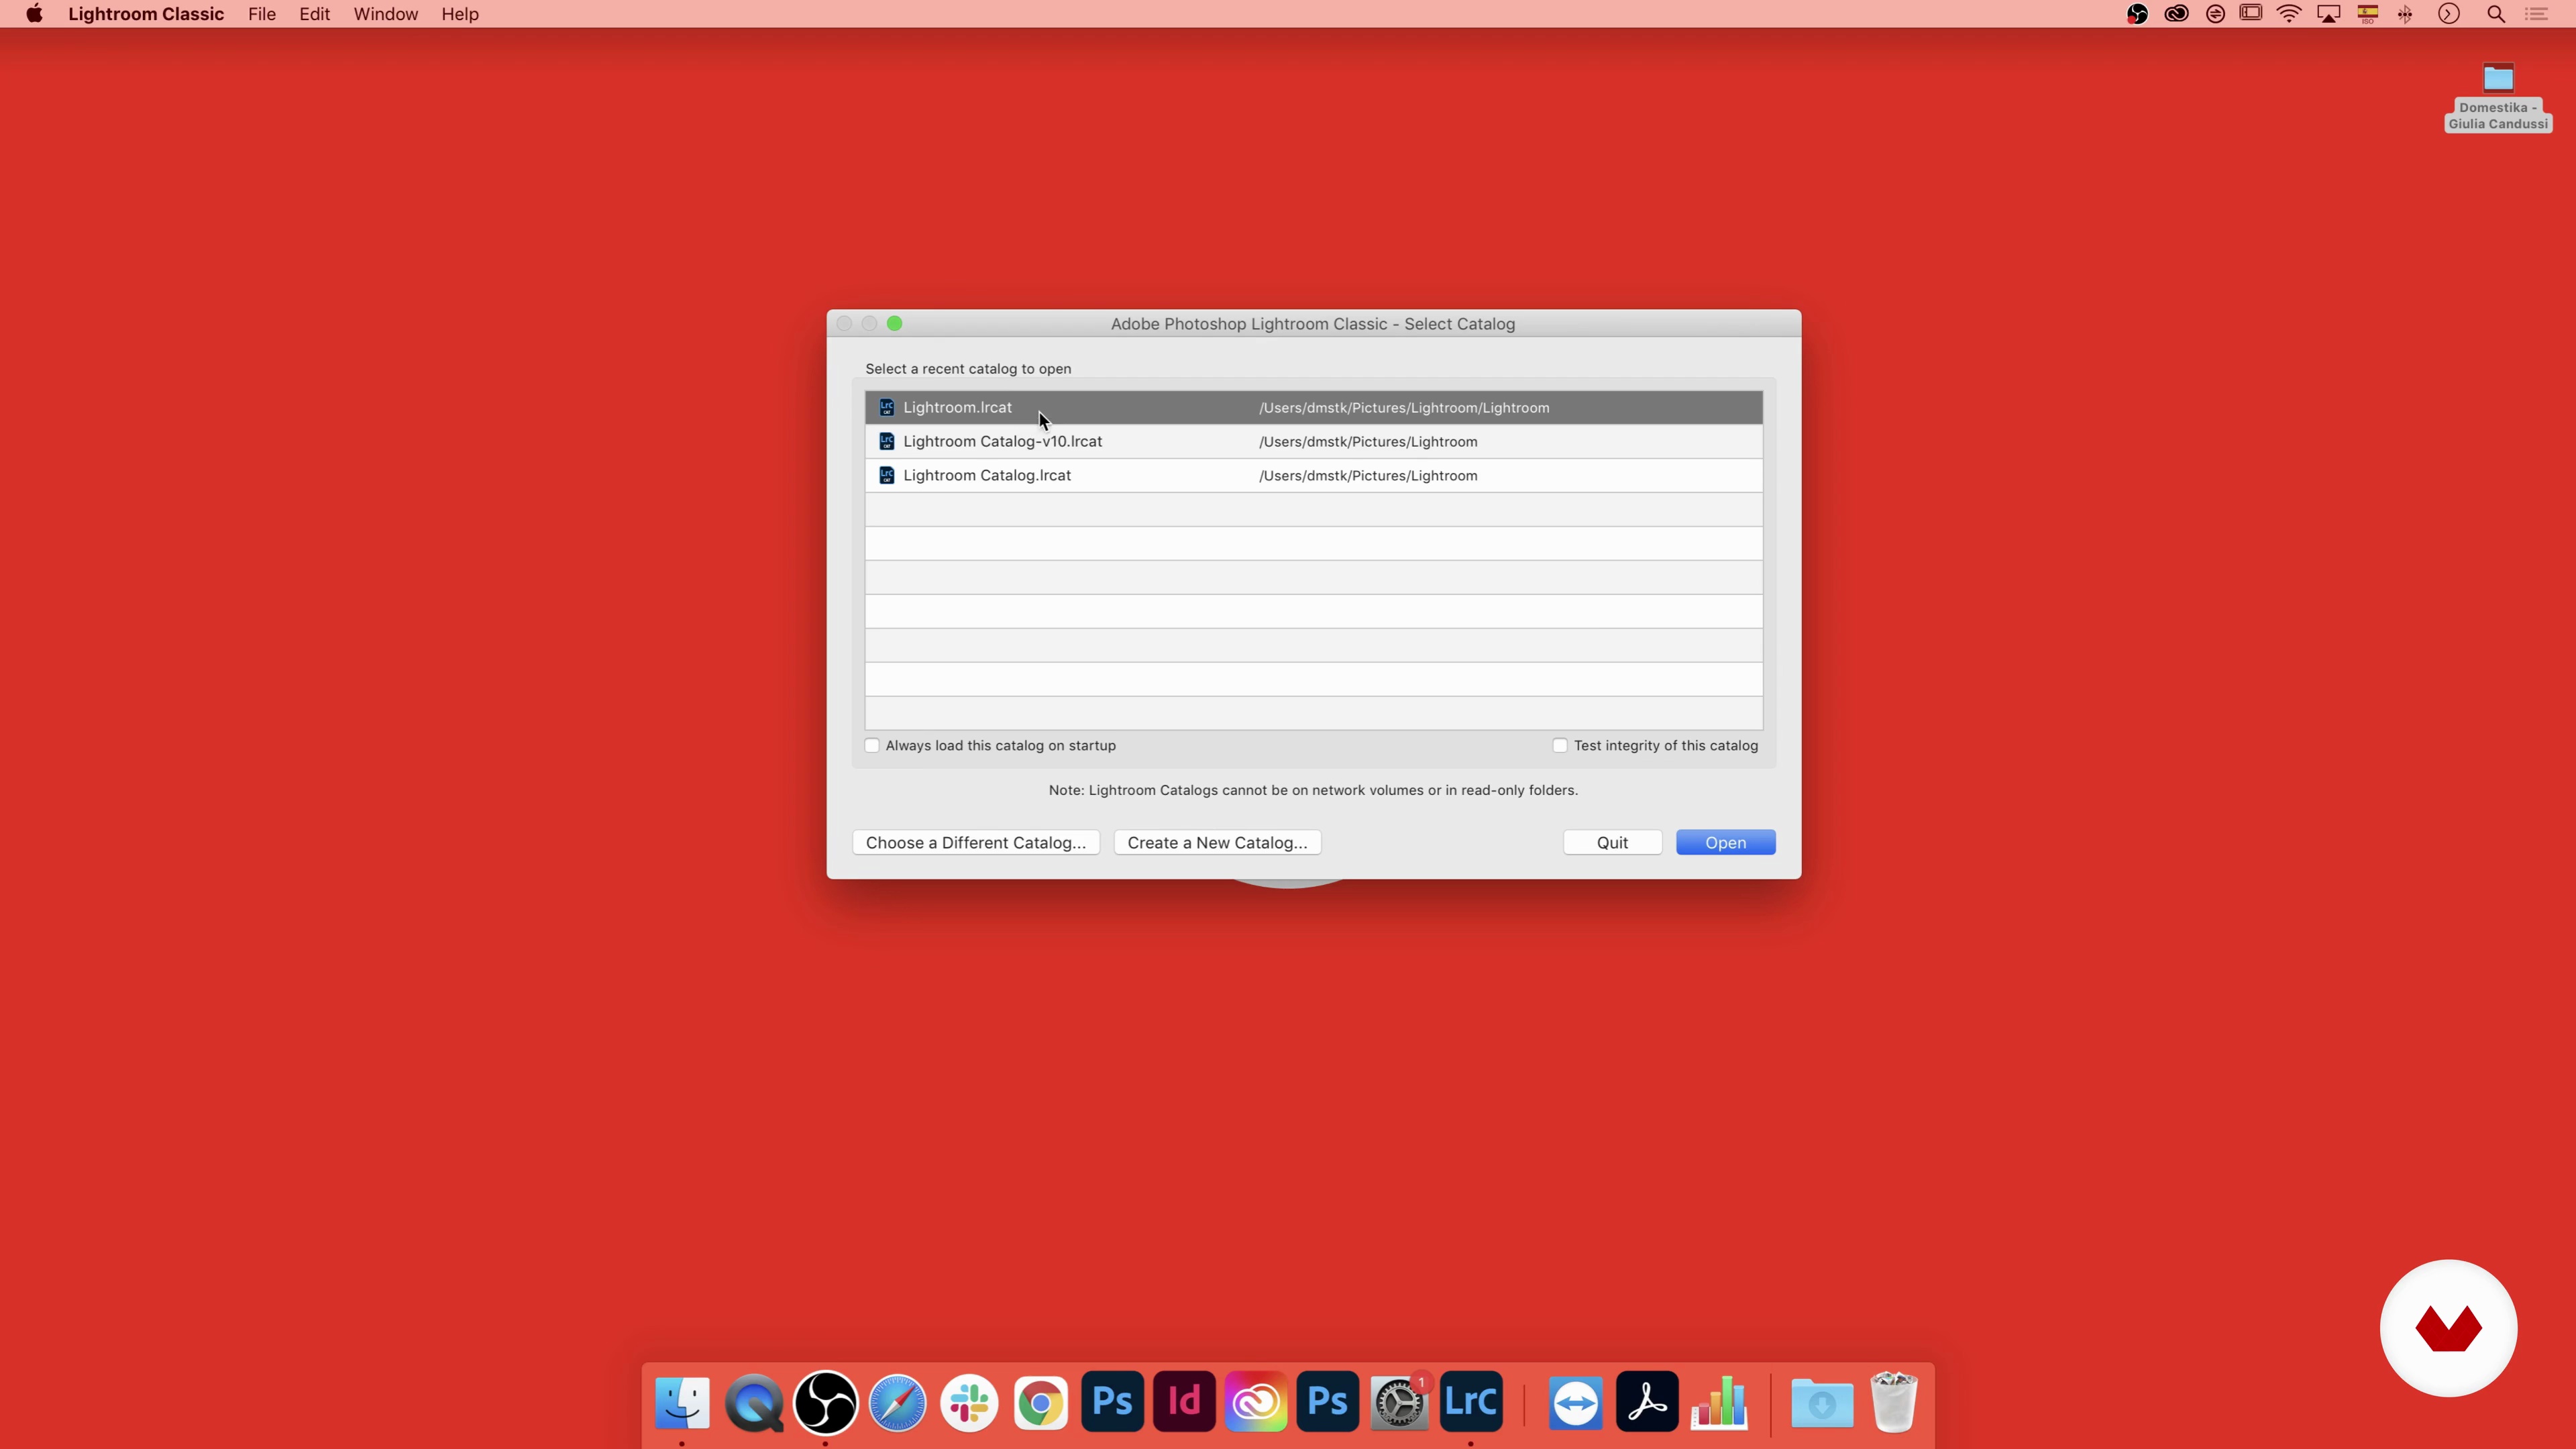
Task: Launch Slack from the Dock
Action: click(x=969, y=1402)
